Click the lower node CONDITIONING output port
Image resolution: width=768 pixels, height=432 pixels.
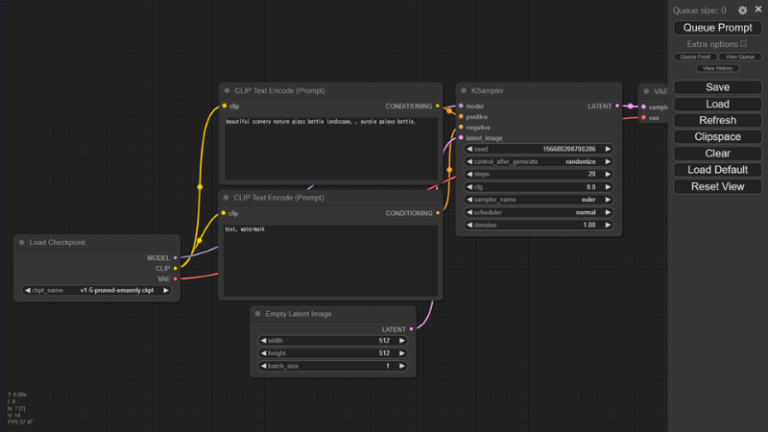[x=438, y=213]
